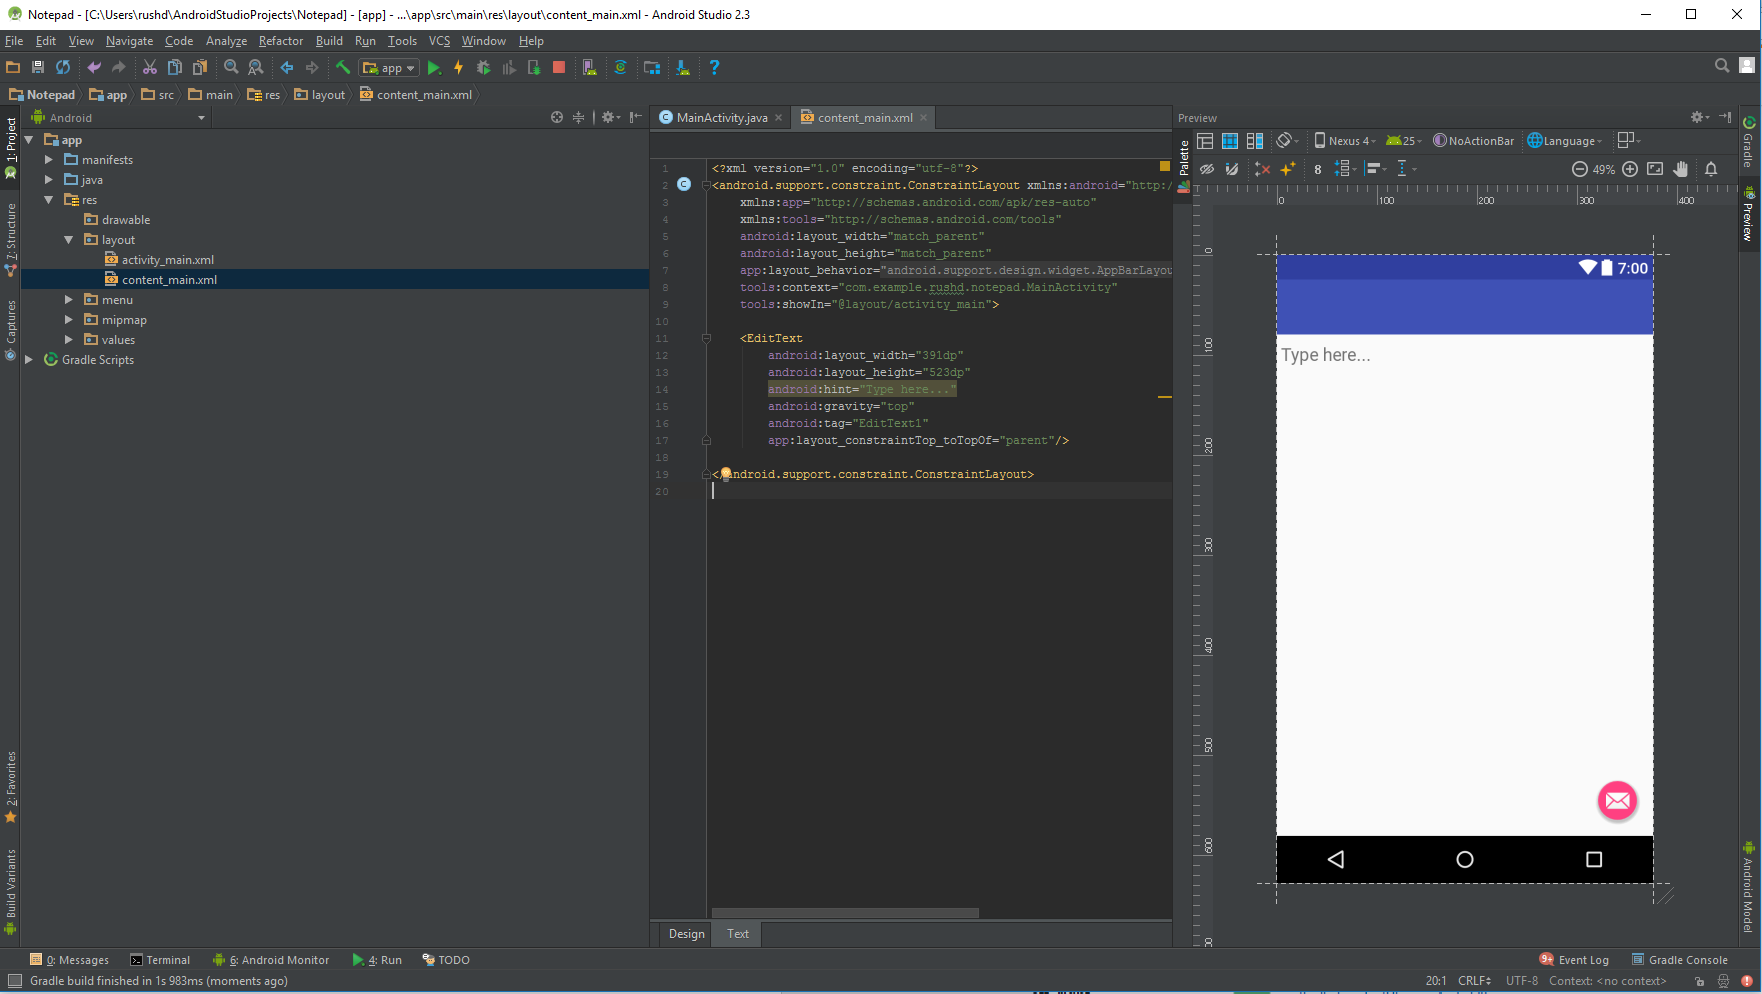Open the AVD Manager icon in toolbar

pyautogui.click(x=590, y=68)
